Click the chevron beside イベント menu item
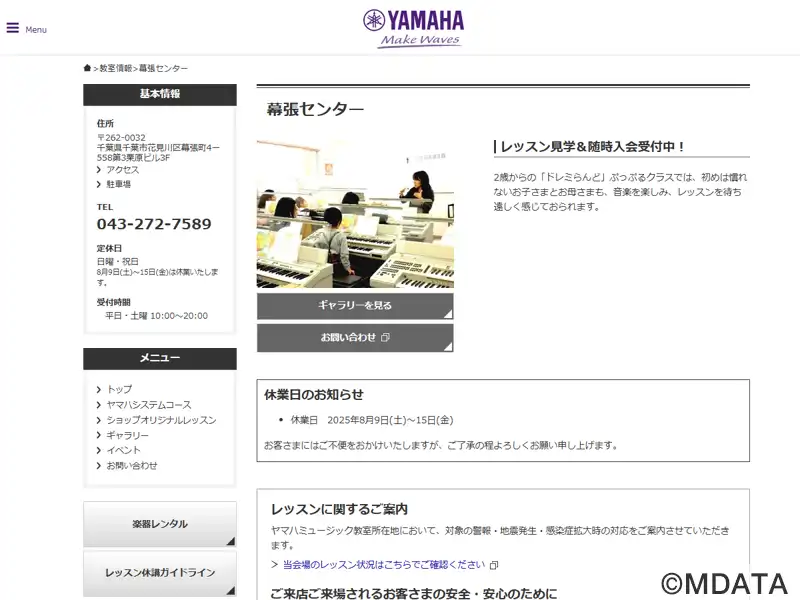The height and width of the screenshot is (600, 800). click(99, 451)
